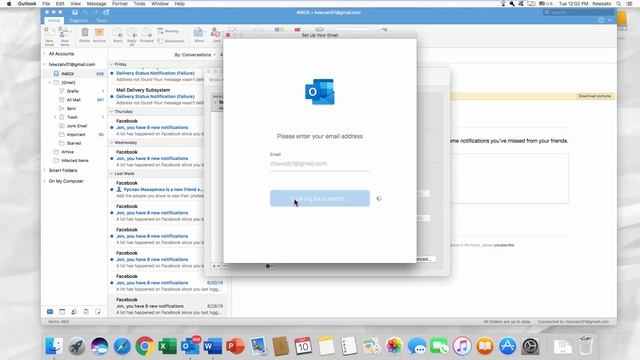Open the Format menu in menu bar

tap(120, 4)
